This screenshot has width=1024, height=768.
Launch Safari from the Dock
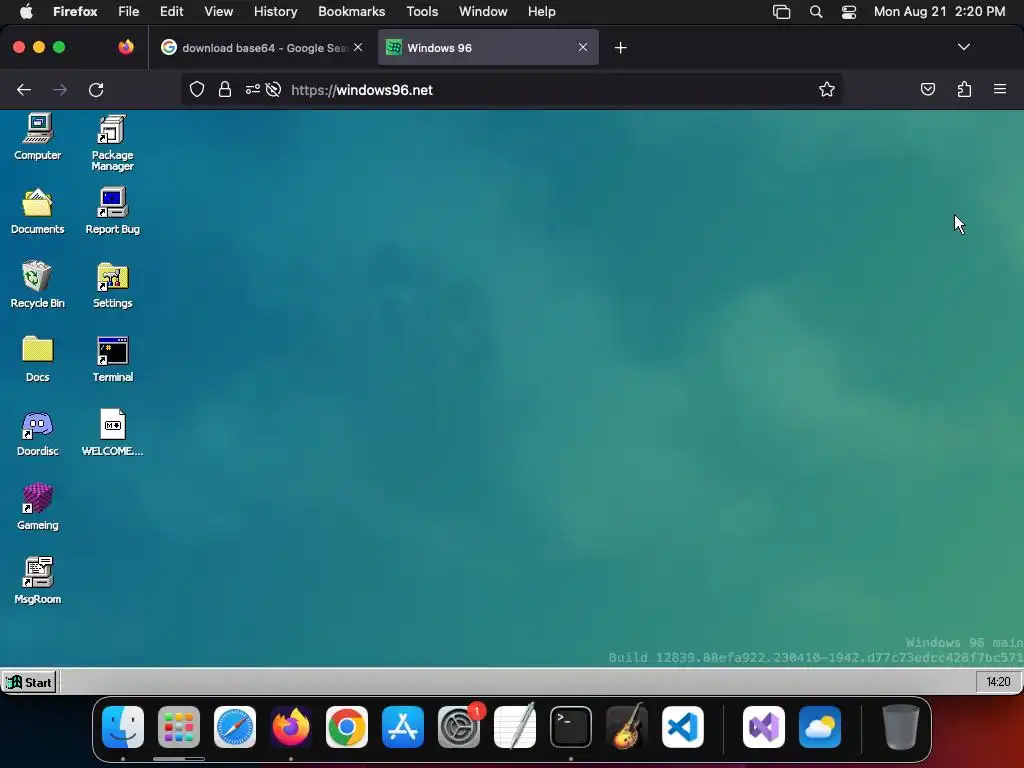click(235, 727)
